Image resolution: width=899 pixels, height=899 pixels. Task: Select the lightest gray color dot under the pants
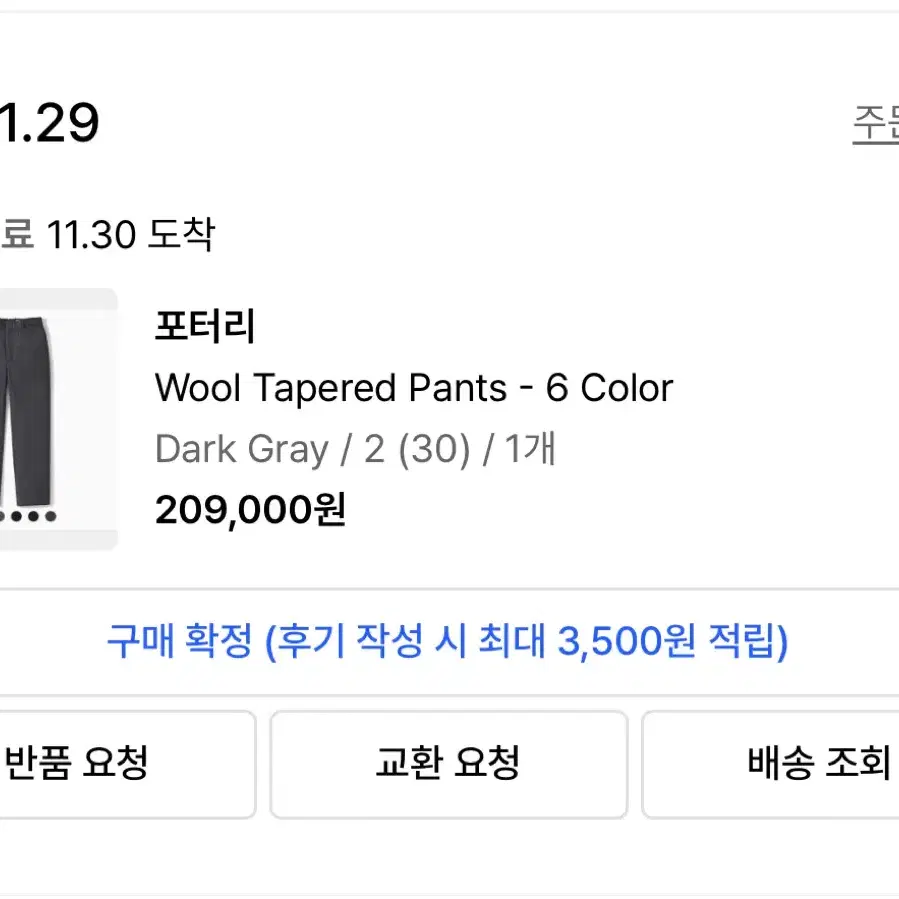click(x=51, y=516)
